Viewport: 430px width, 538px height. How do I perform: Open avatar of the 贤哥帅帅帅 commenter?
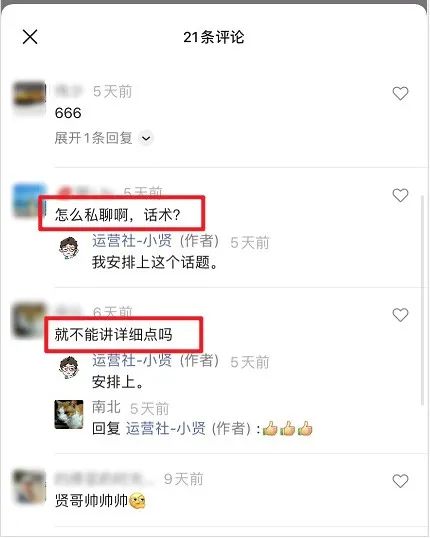[x=29, y=487]
